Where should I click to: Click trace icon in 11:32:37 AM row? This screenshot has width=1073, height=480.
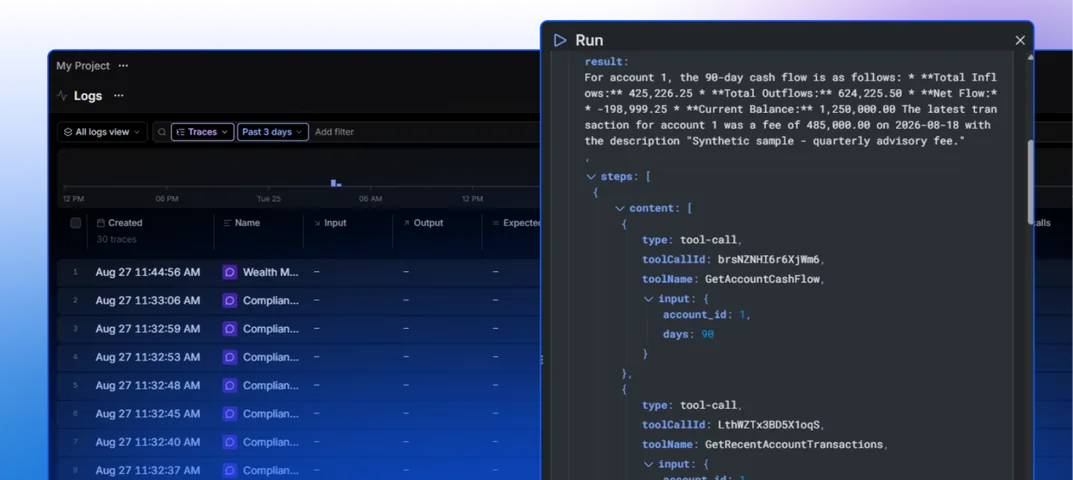[x=230, y=470]
